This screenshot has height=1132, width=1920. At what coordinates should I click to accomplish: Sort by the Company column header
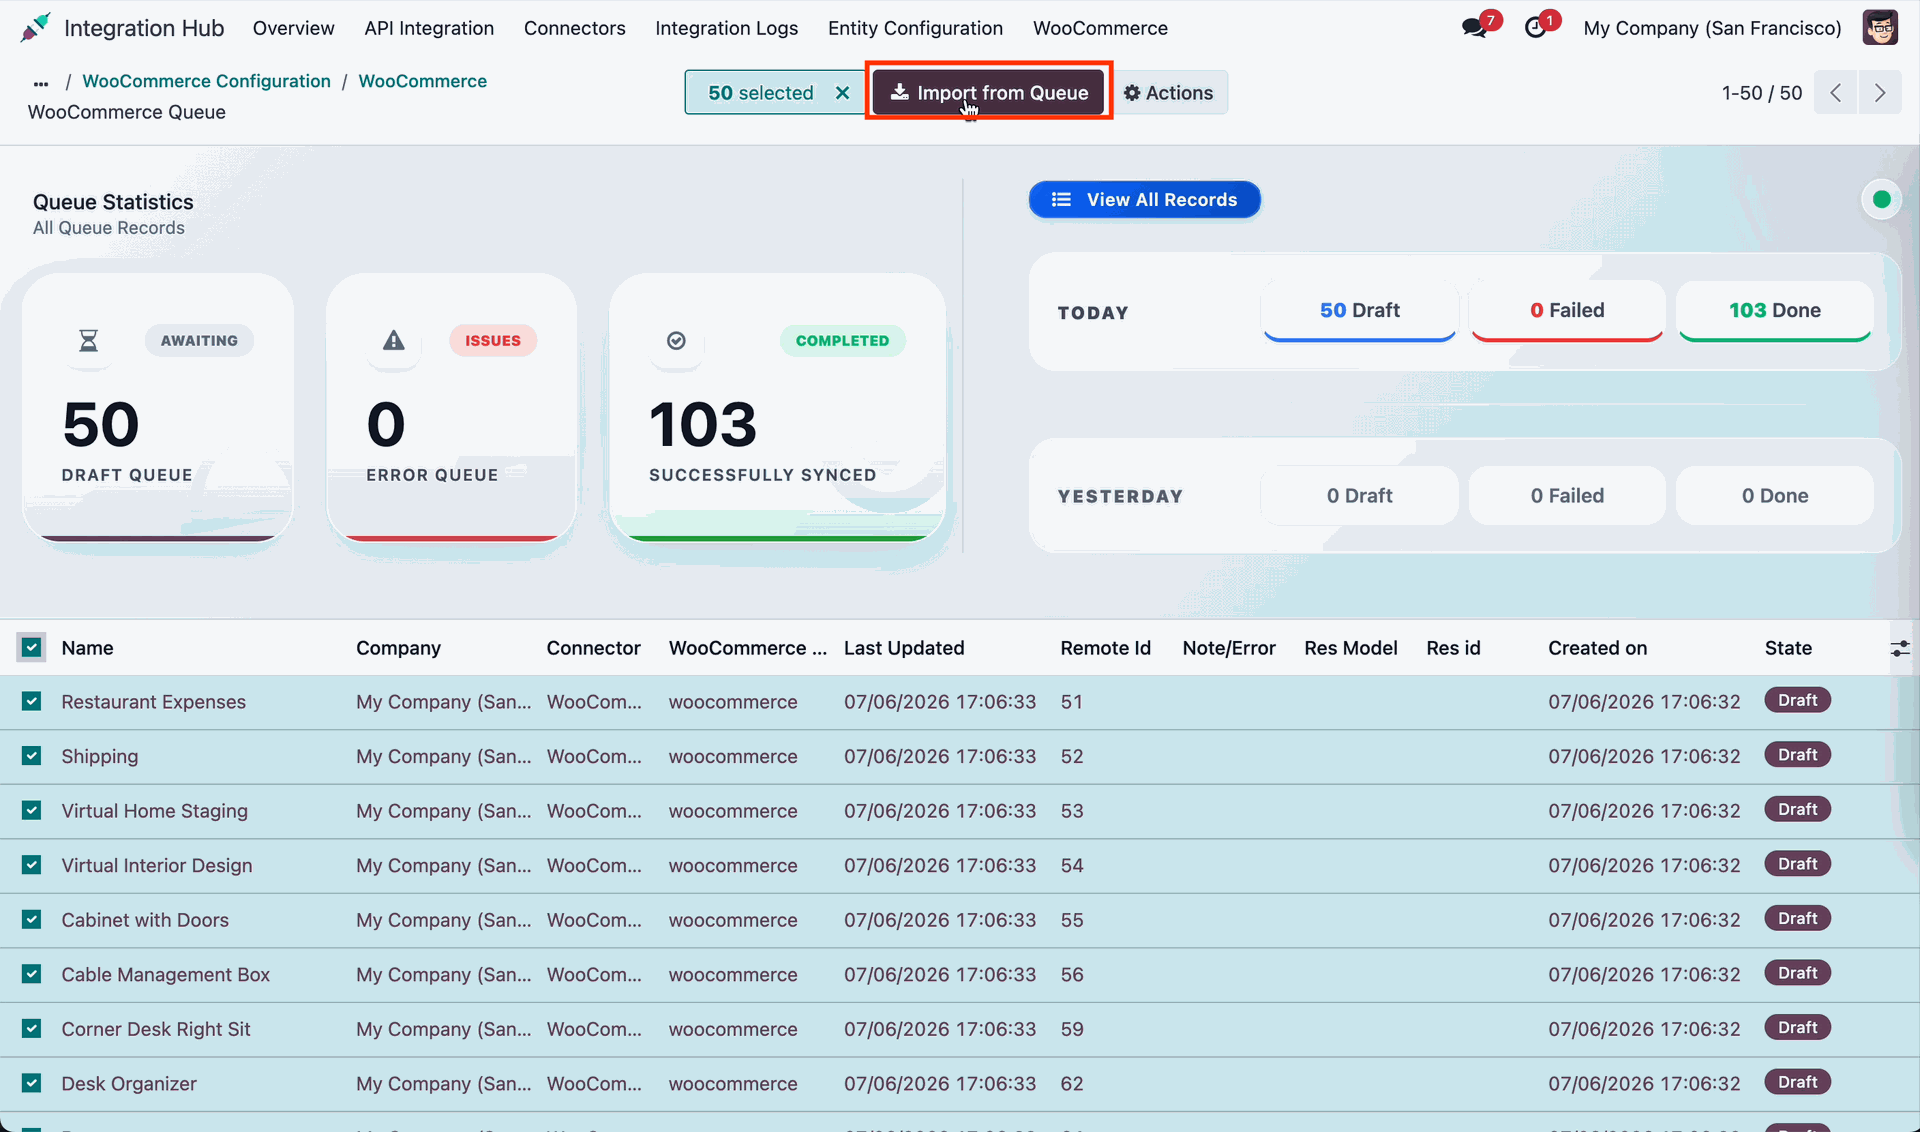(398, 648)
